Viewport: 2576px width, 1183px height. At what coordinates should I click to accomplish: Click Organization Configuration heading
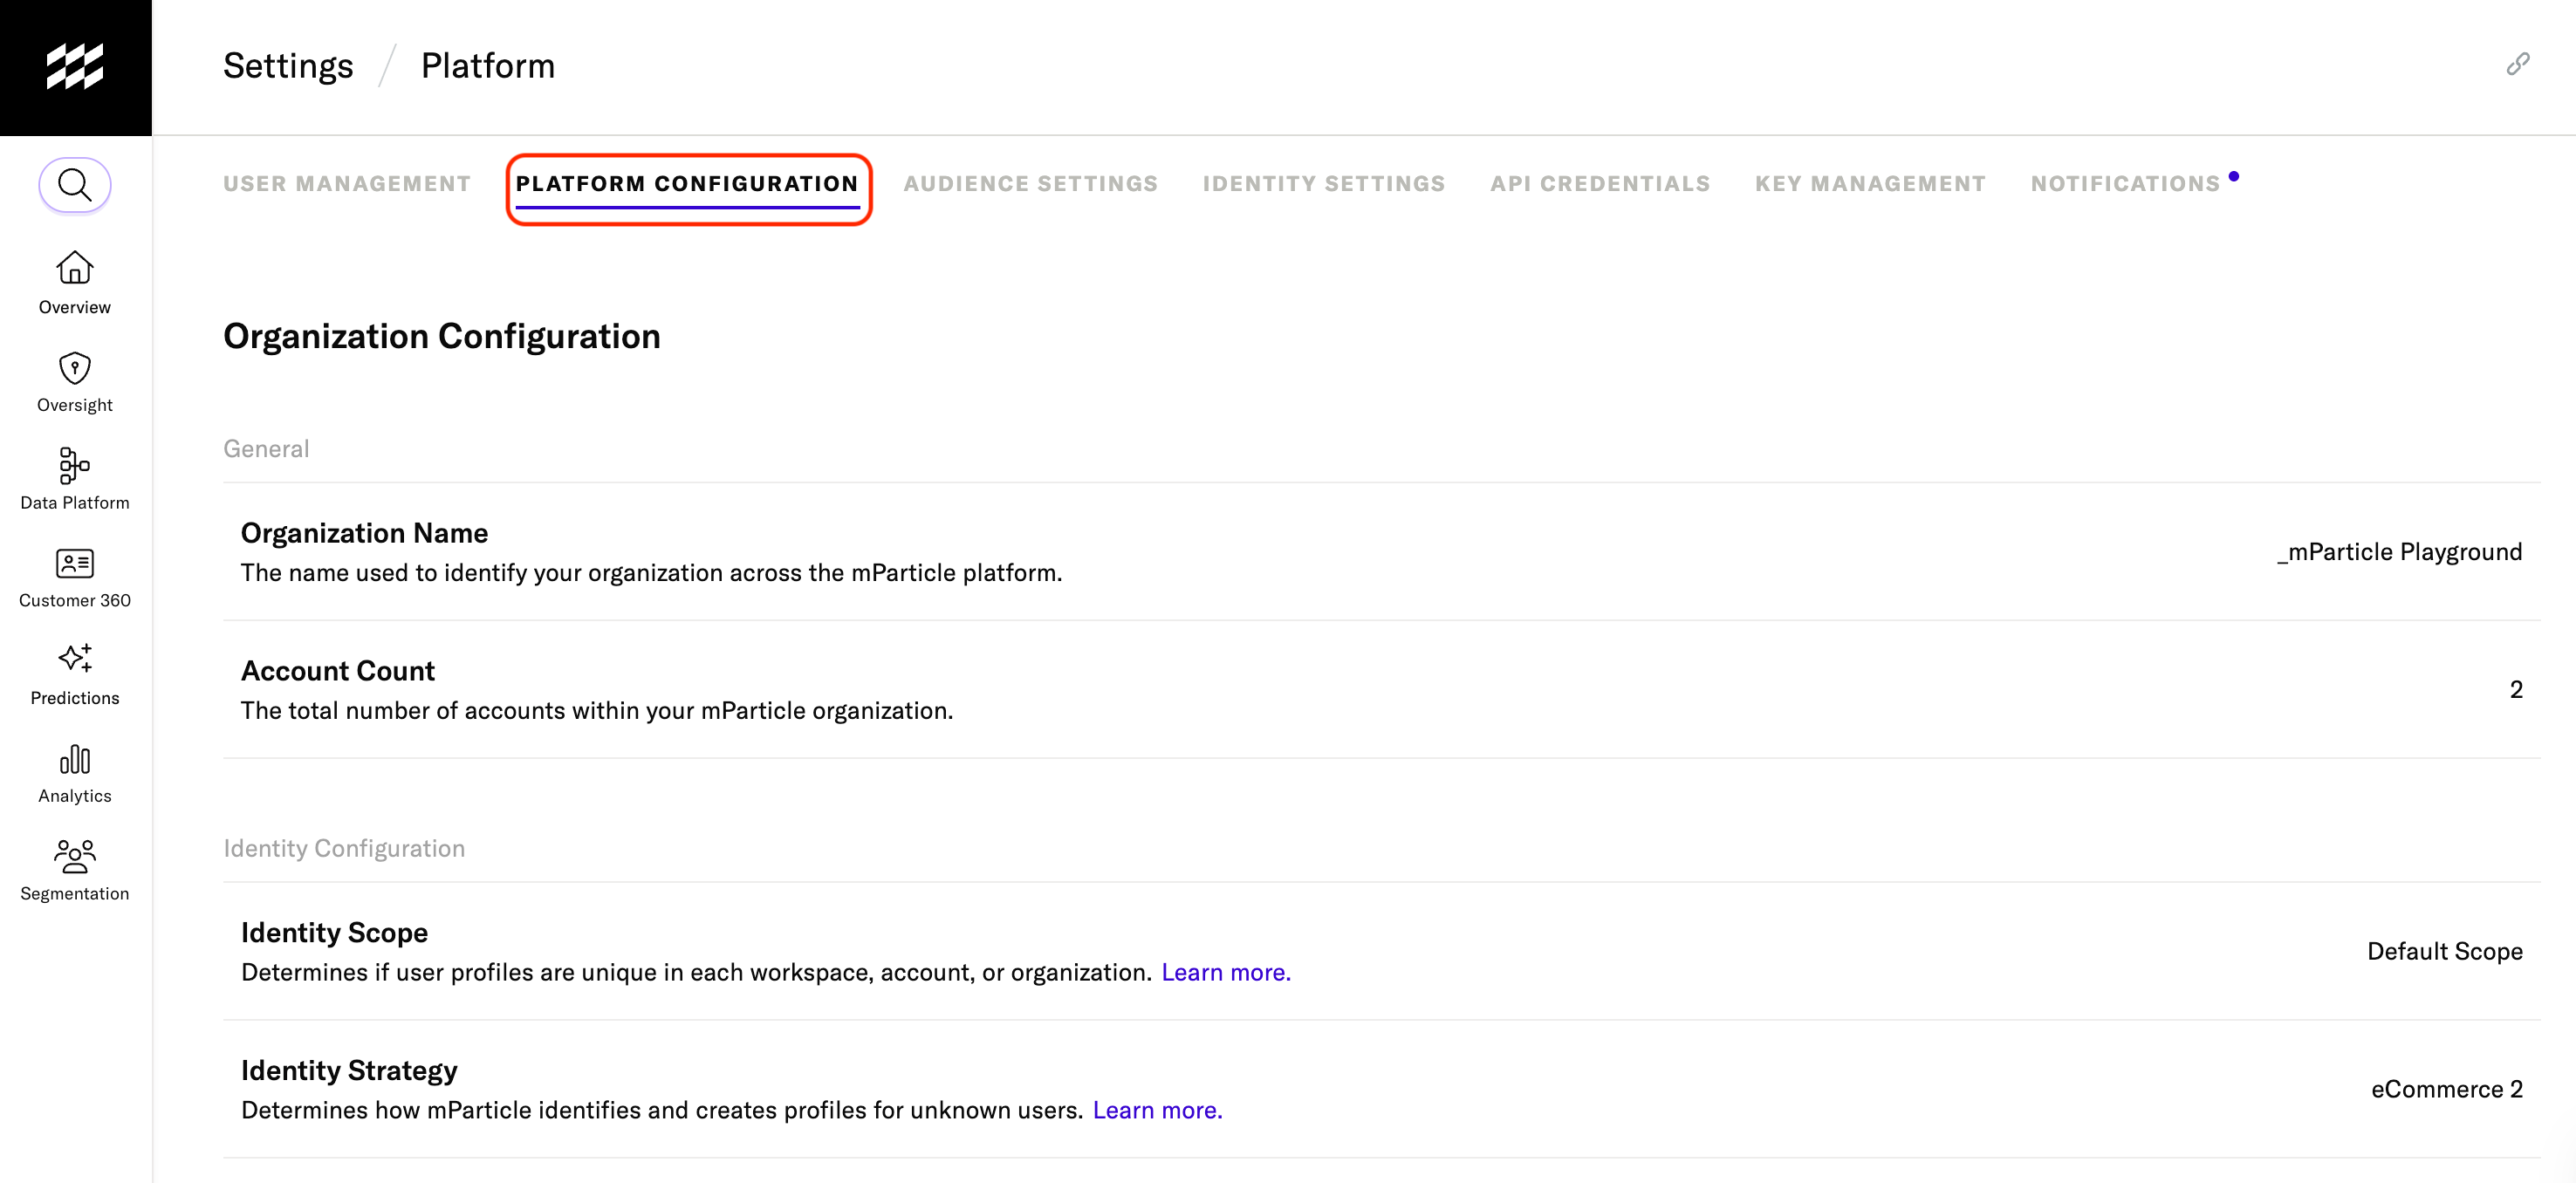[442, 336]
